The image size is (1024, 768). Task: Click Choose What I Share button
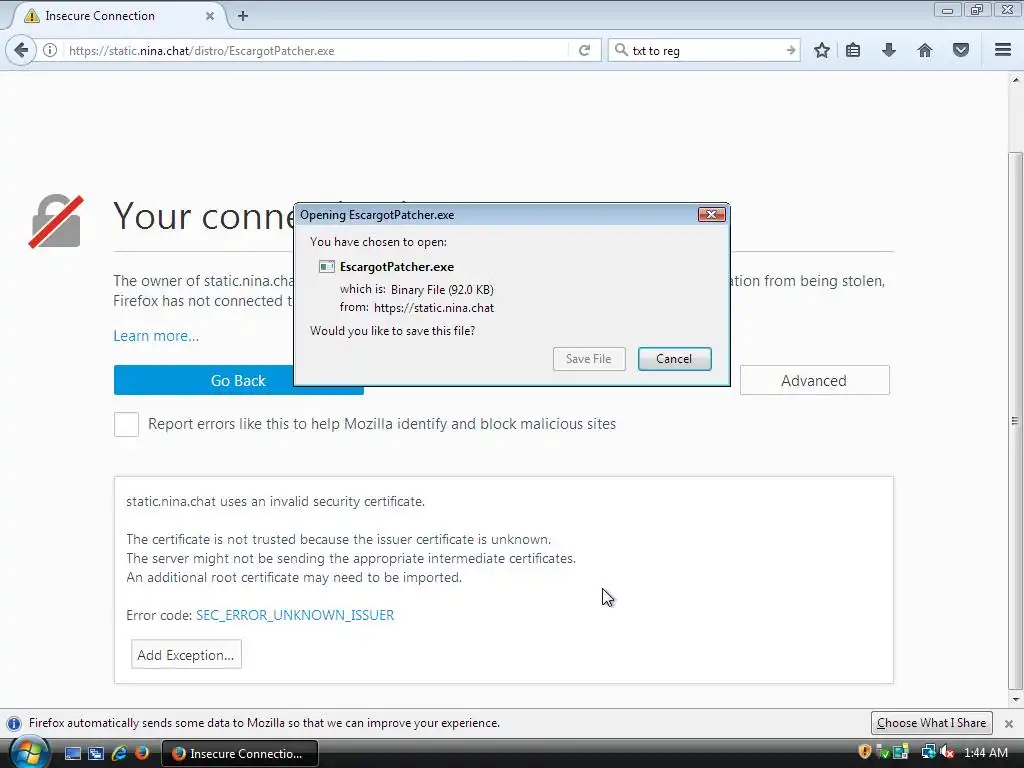[931, 723]
